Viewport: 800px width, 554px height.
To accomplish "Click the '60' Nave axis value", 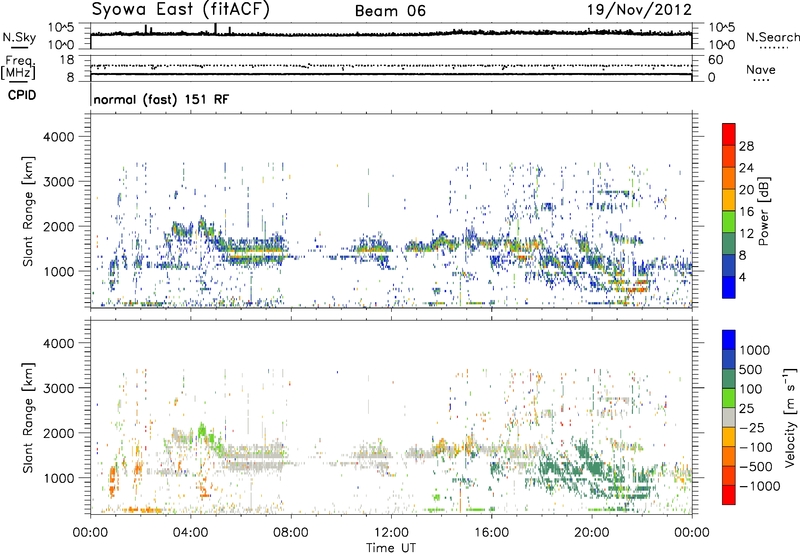I will [715, 60].
